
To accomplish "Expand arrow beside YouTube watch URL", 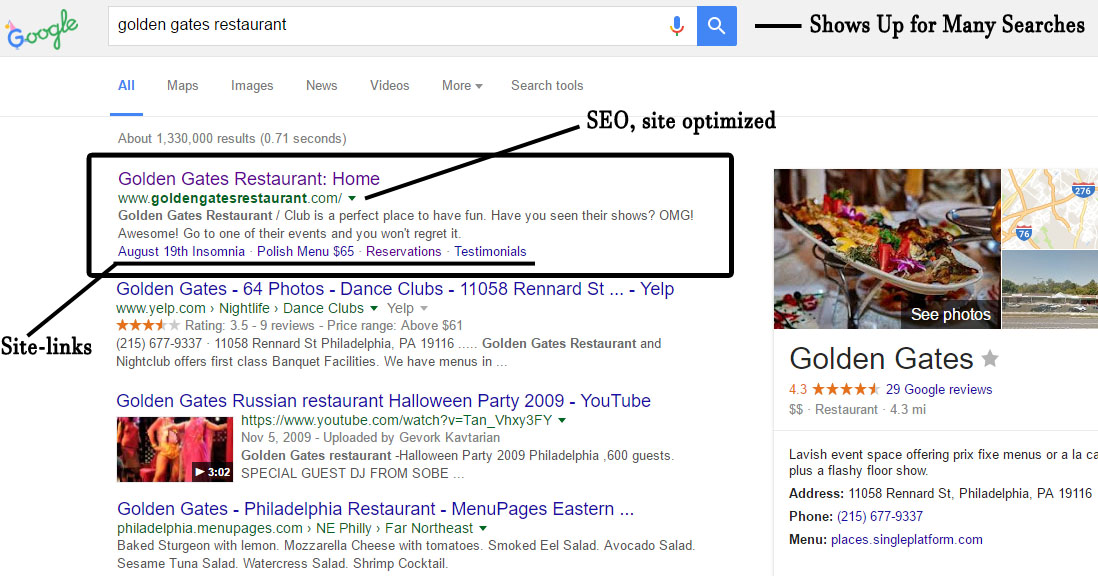I will [562, 421].
